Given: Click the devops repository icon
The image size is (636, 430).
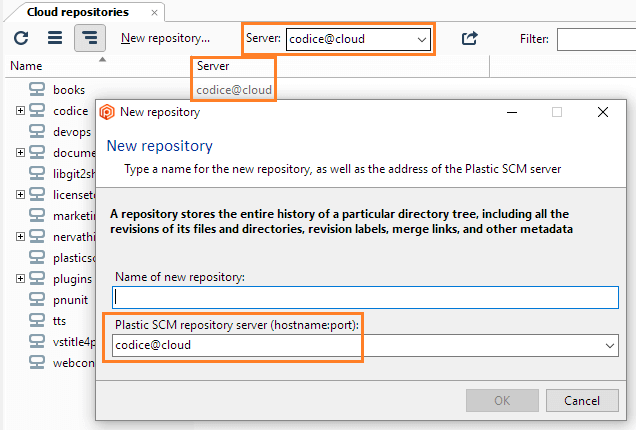Looking at the screenshot, I should 37,131.
